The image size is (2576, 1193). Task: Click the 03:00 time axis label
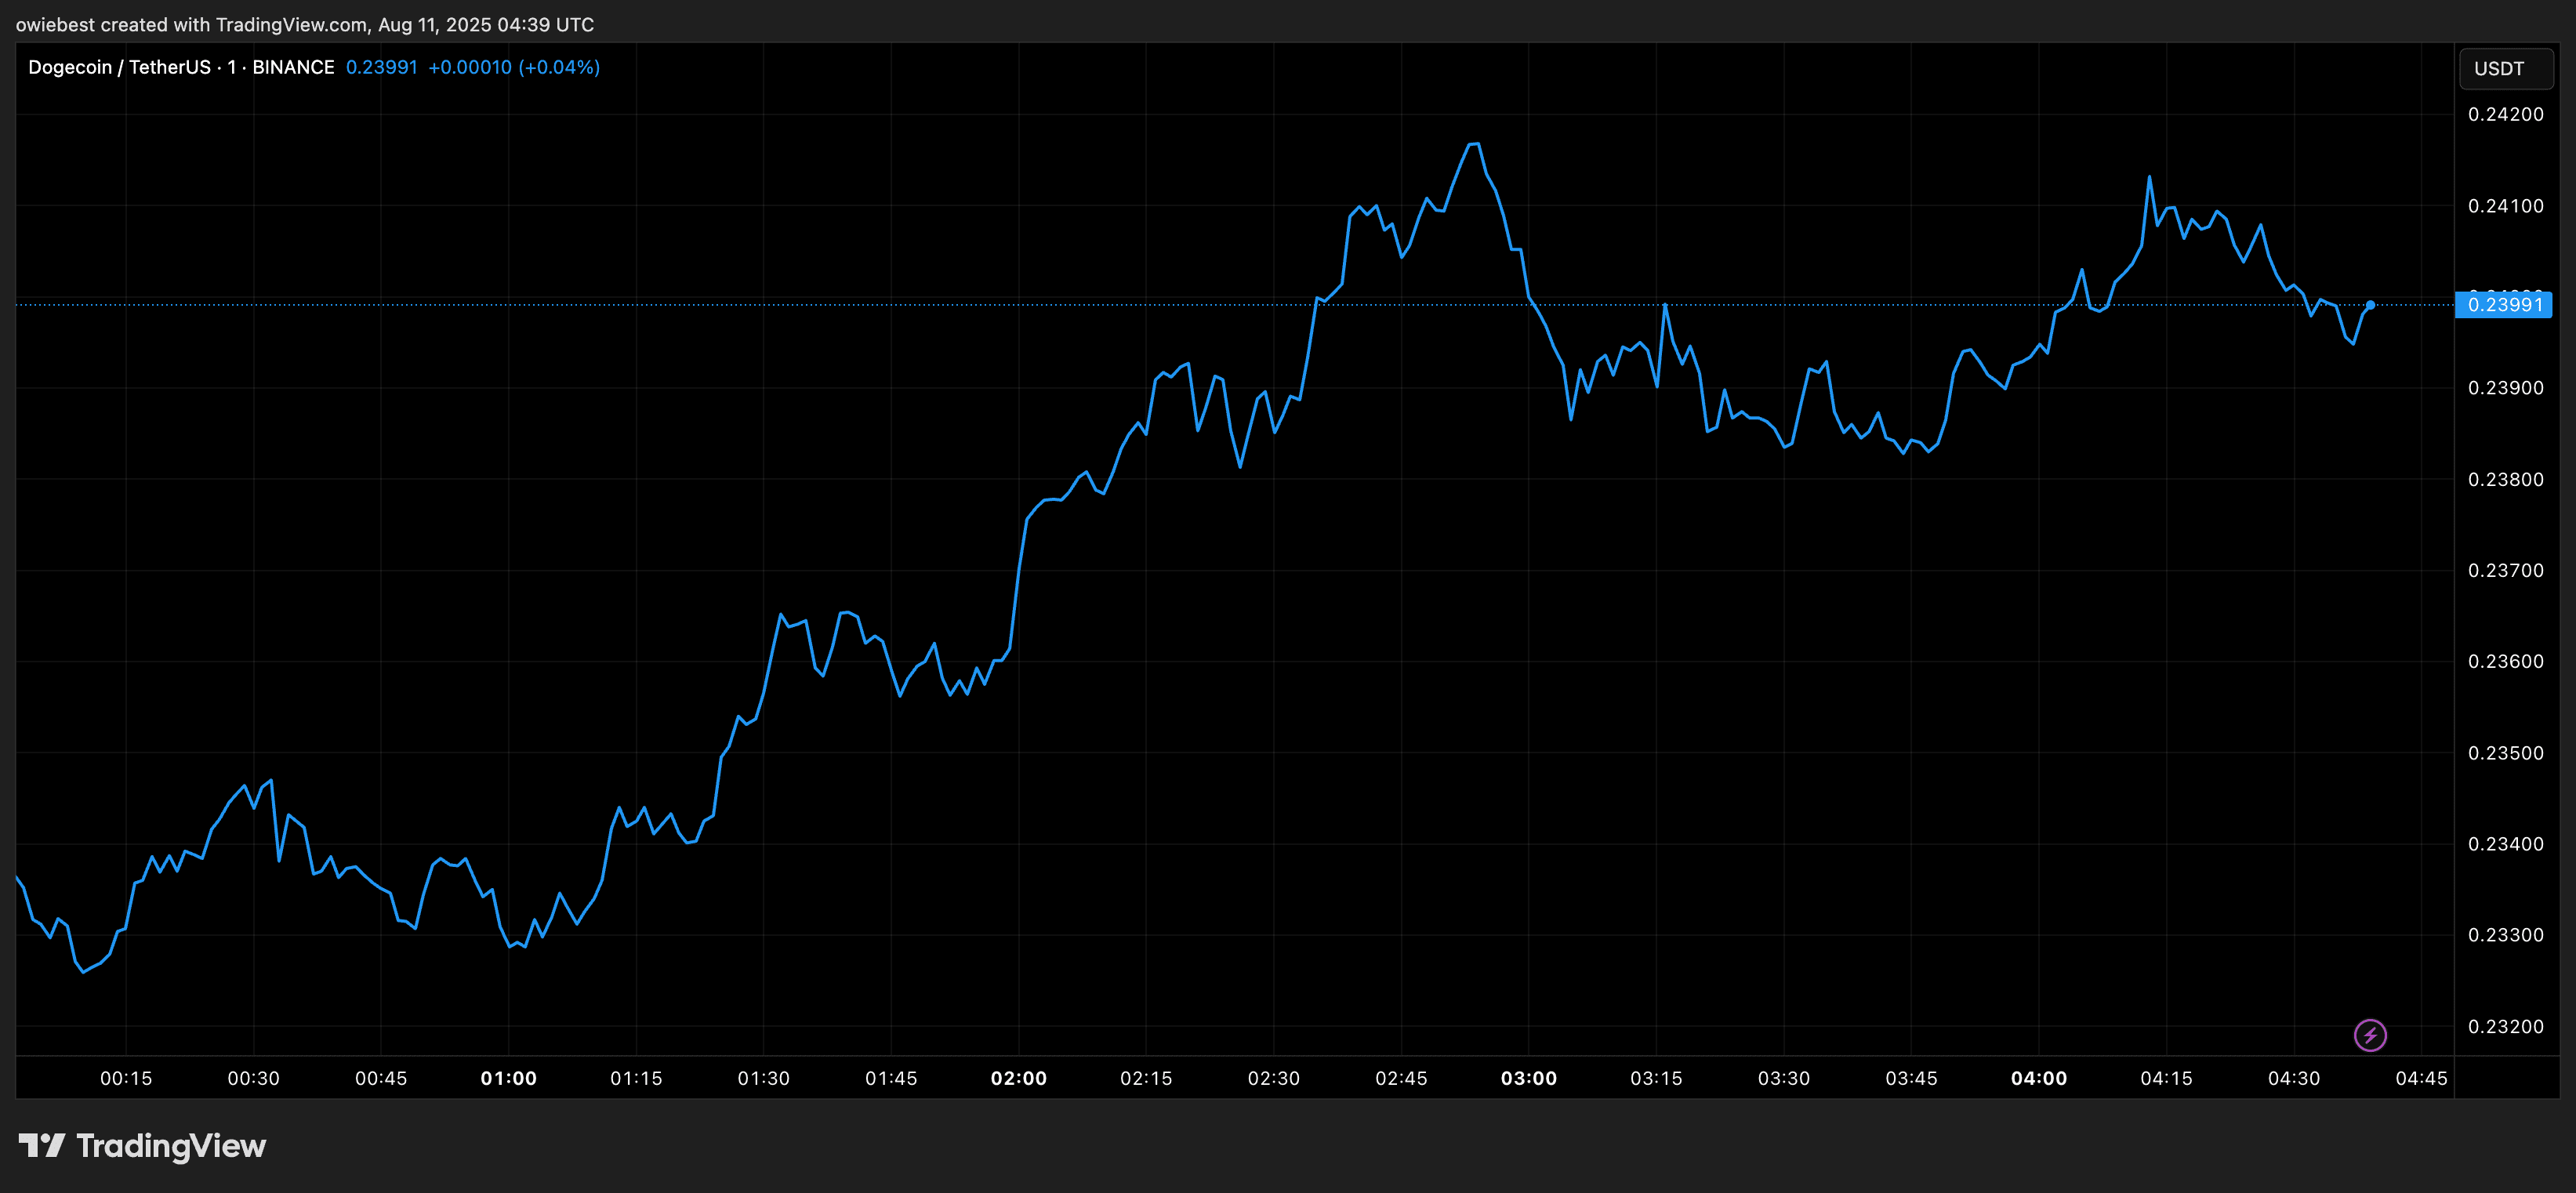[x=1529, y=1078]
